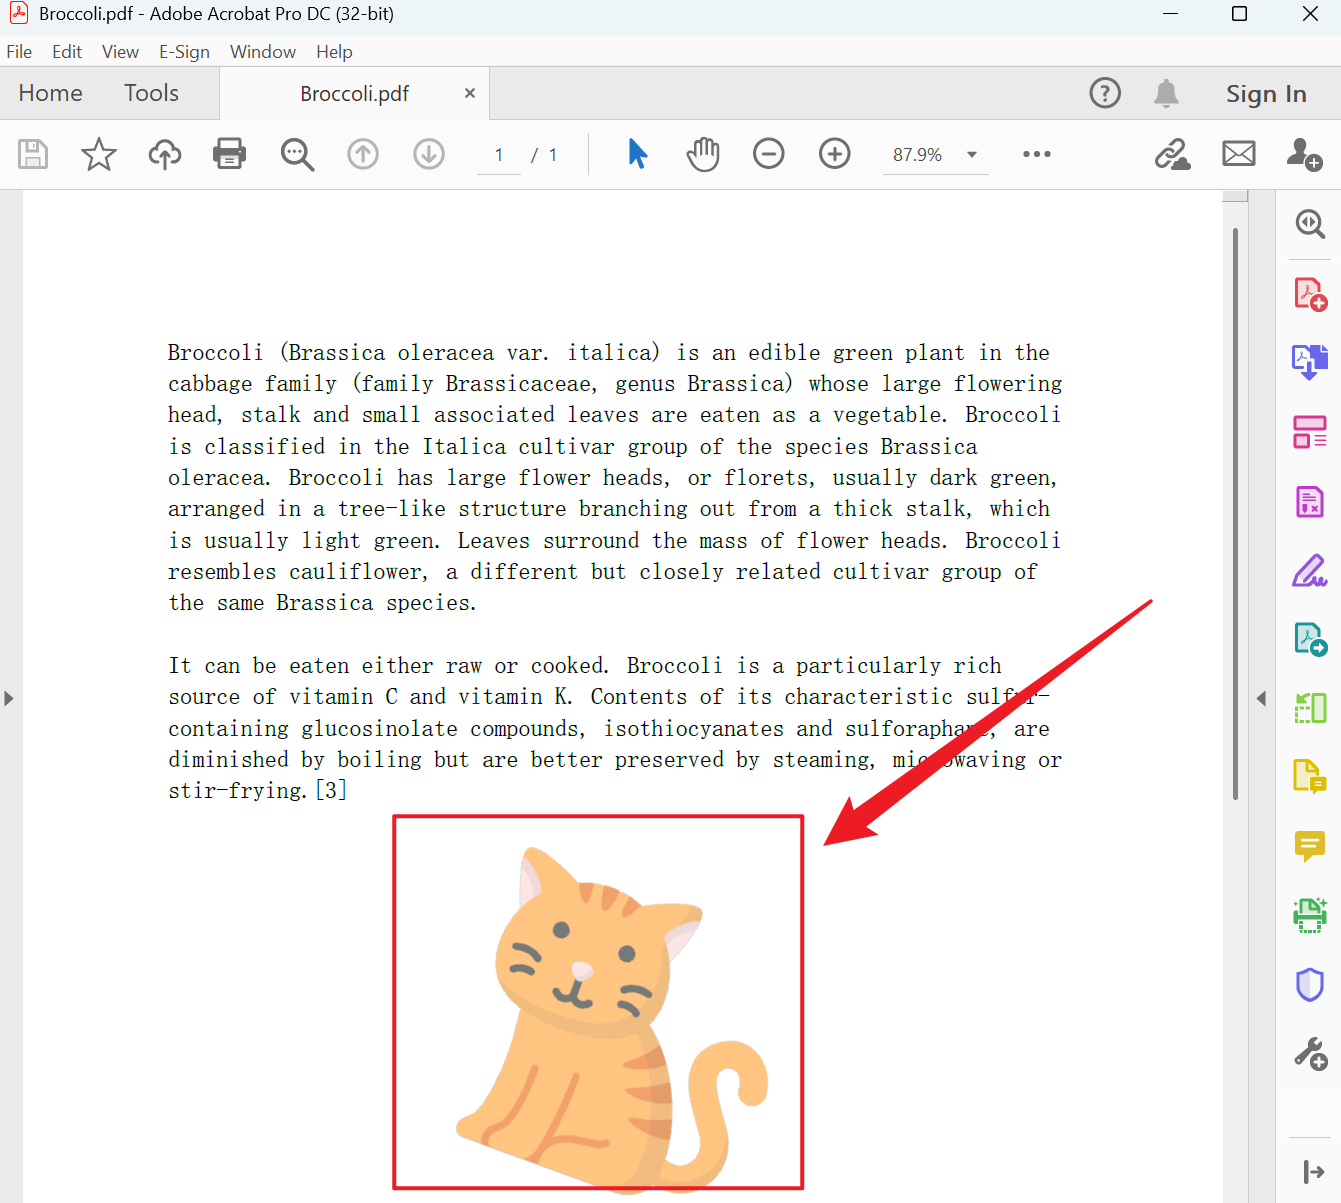Click the page number input field

[499, 155]
